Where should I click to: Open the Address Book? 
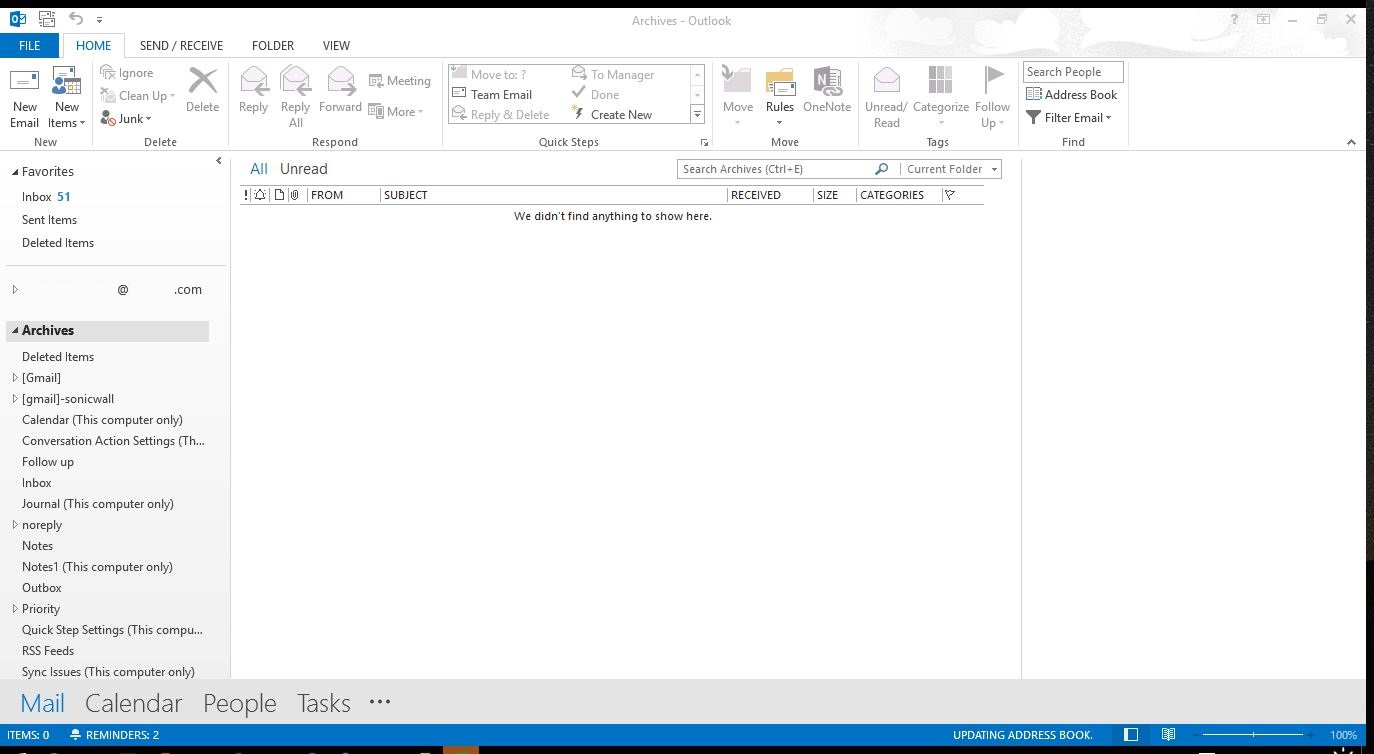click(1072, 95)
